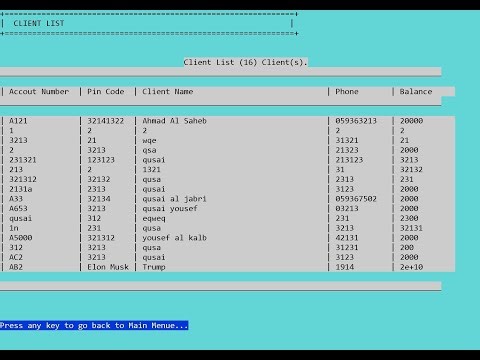480x360 pixels.
Task: Select balance value 20000
Action: (x=411, y=121)
